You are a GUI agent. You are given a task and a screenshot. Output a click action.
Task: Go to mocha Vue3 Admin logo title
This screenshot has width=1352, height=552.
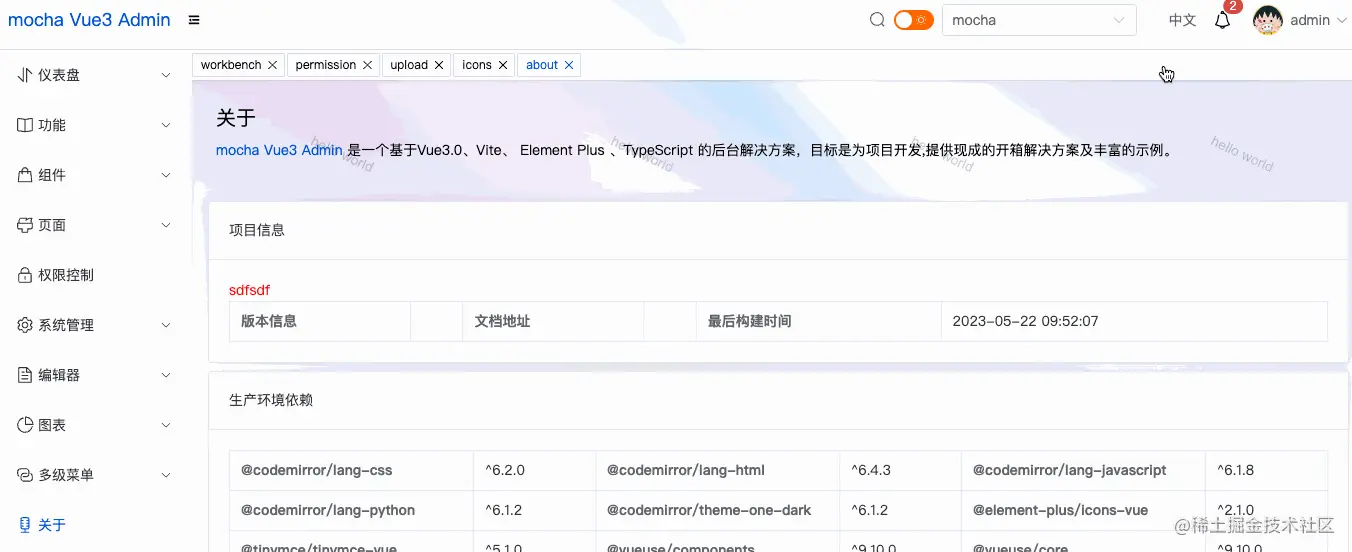(x=89, y=20)
